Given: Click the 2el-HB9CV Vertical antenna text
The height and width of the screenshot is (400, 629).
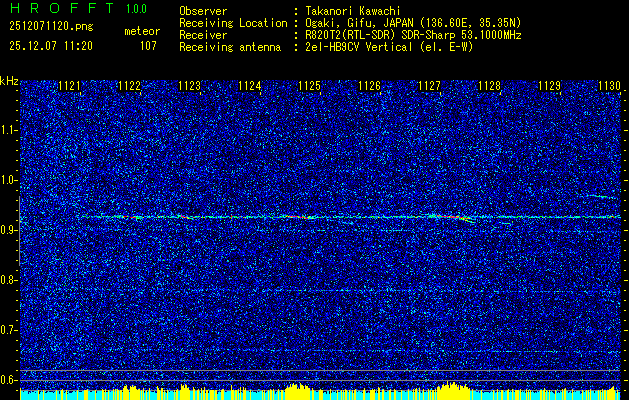Looking at the screenshot, I should pyautogui.click(x=389, y=47).
